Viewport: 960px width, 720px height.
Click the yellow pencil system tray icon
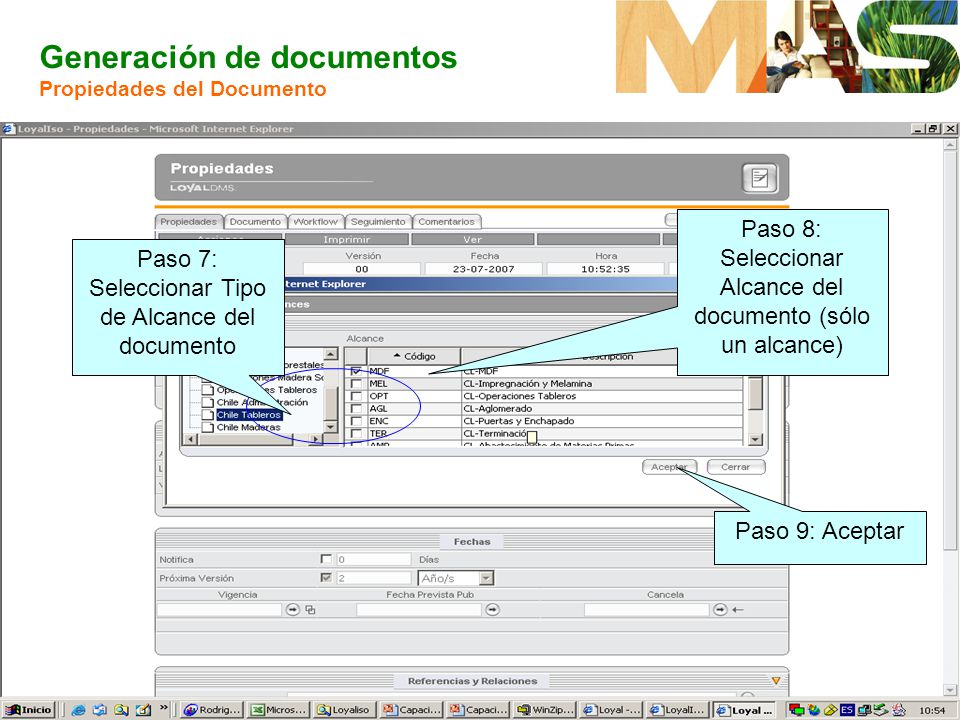(830, 710)
